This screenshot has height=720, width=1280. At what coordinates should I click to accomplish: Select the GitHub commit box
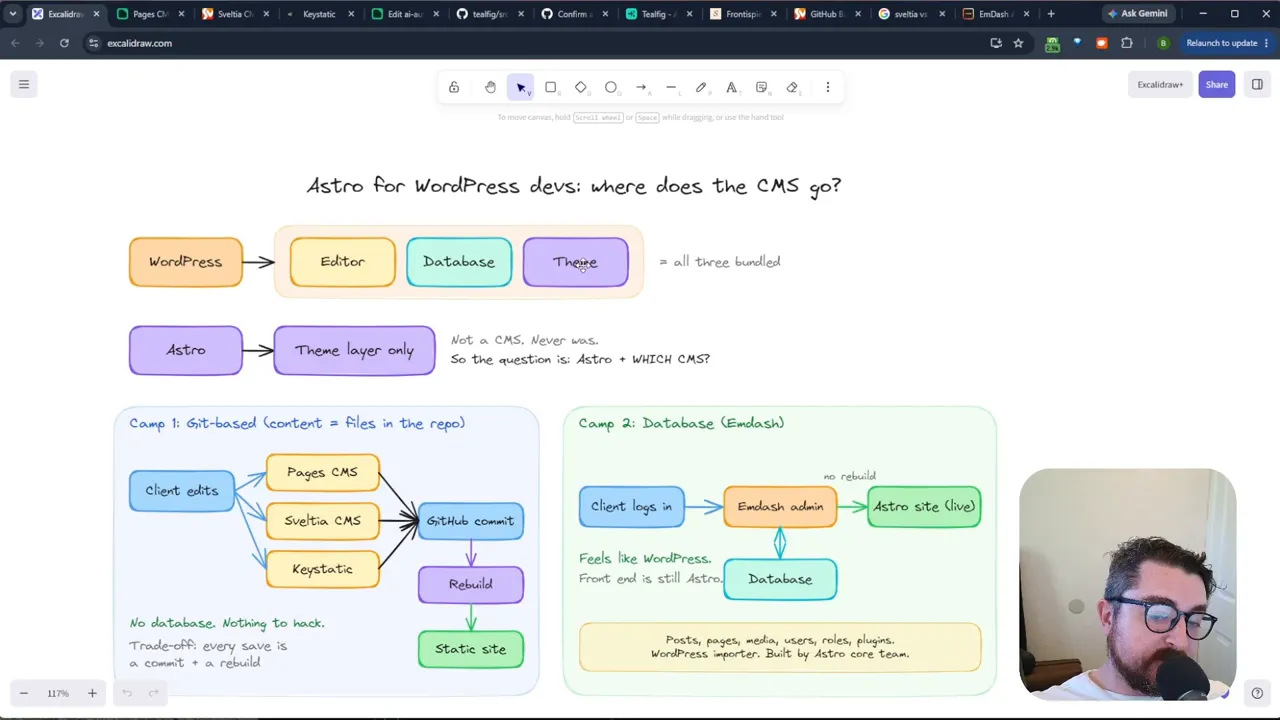471,521
